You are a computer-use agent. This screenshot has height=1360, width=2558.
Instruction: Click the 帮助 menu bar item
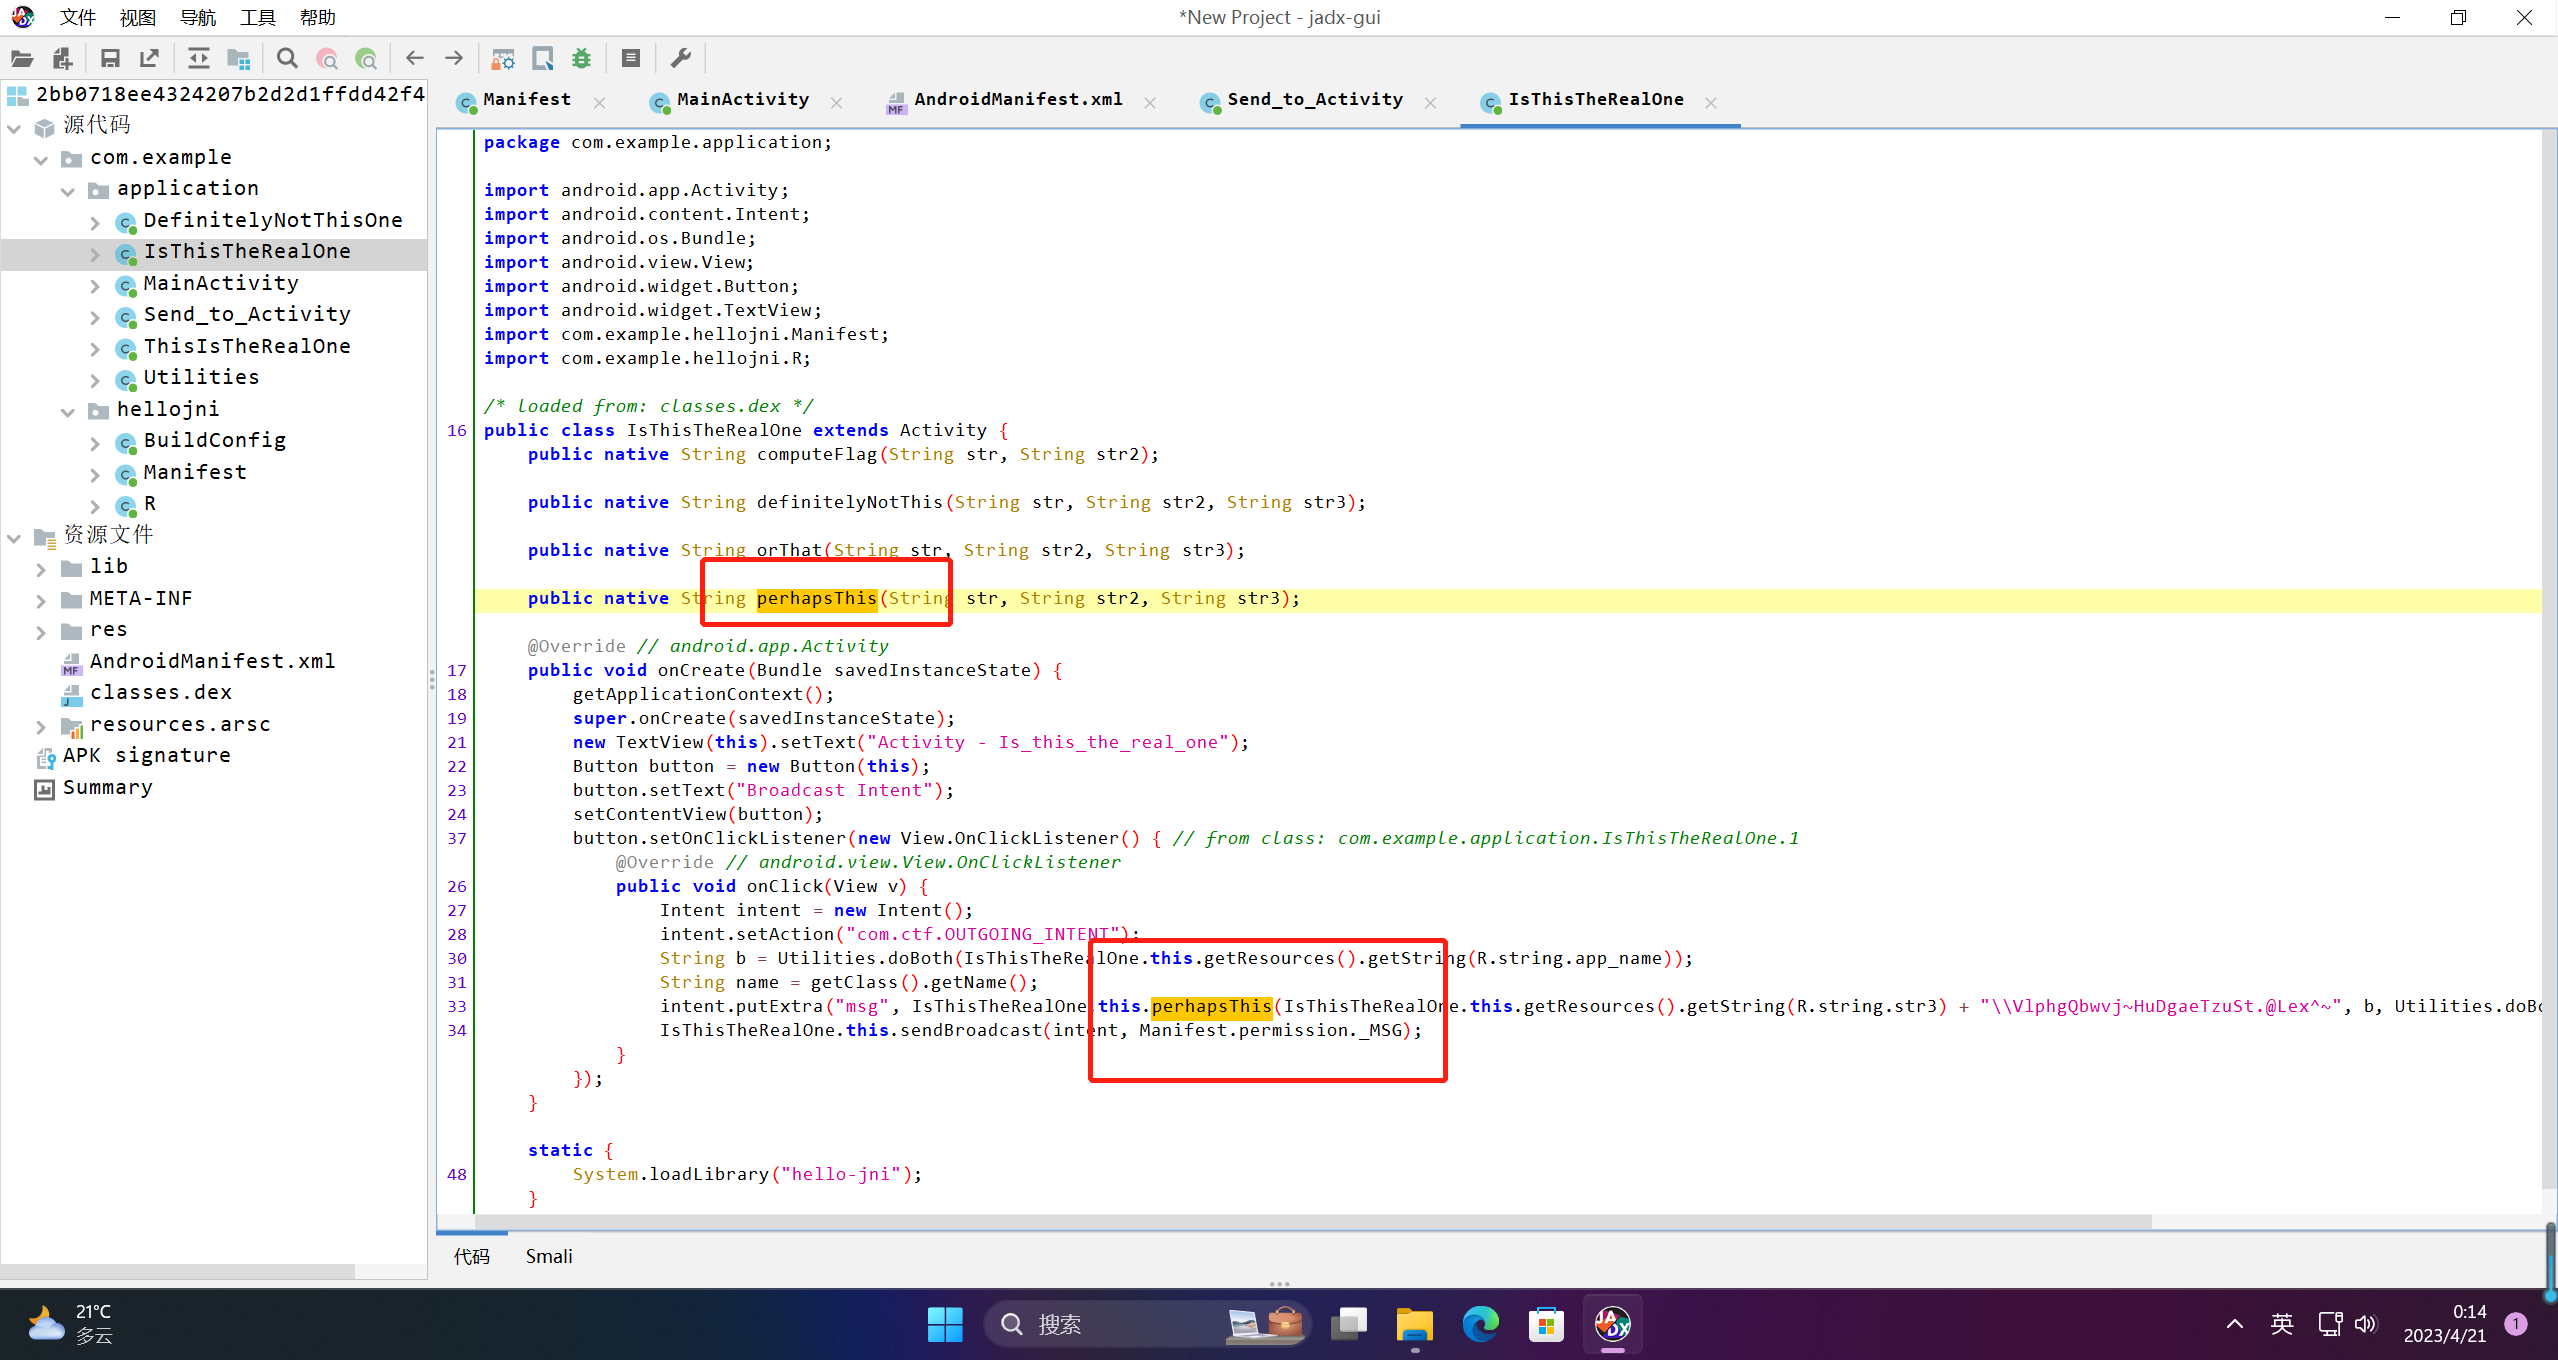[x=320, y=17]
